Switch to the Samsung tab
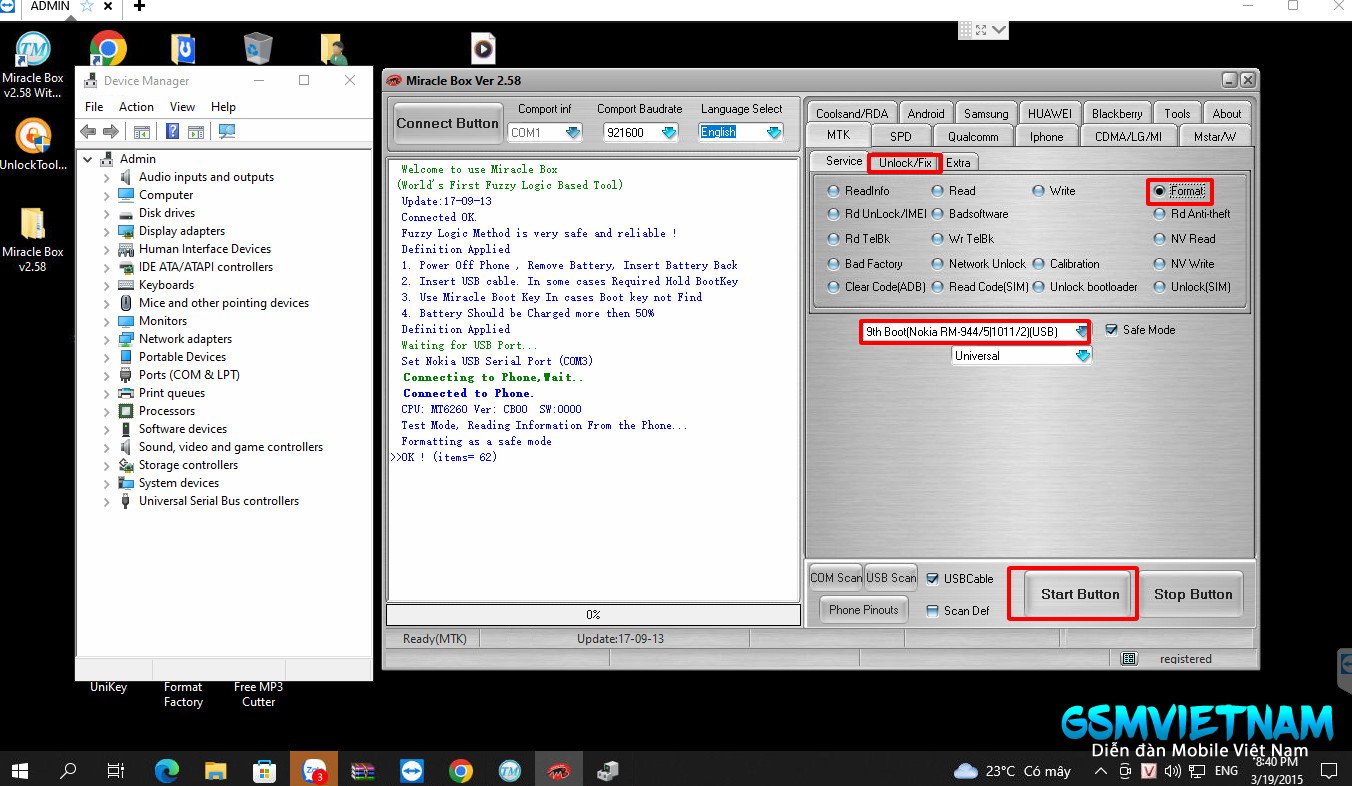This screenshot has height=786, width=1352. (x=986, y=113)
